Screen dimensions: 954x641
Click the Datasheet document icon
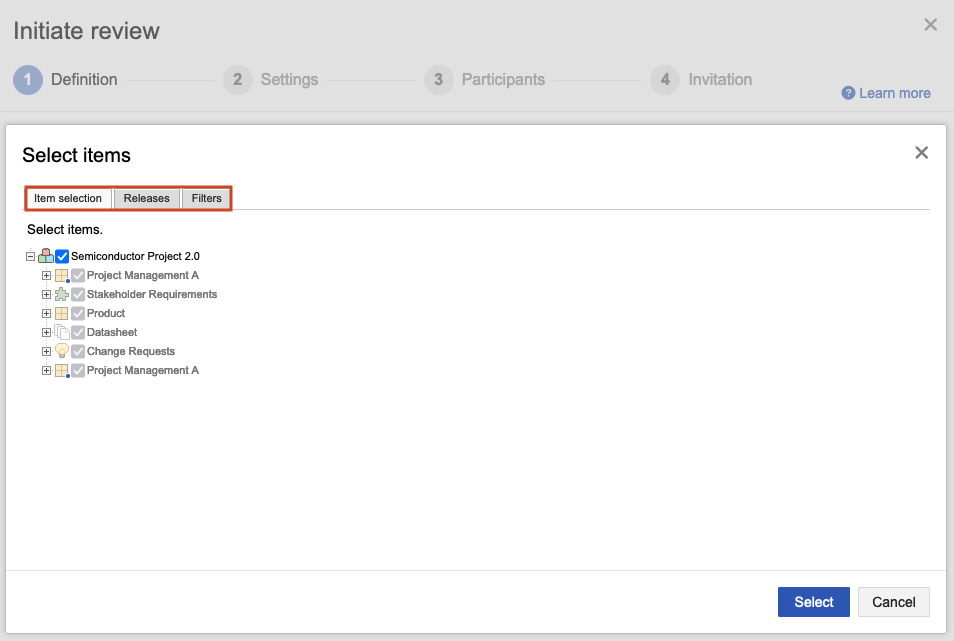pyautogui.click(x=62, y=333)
